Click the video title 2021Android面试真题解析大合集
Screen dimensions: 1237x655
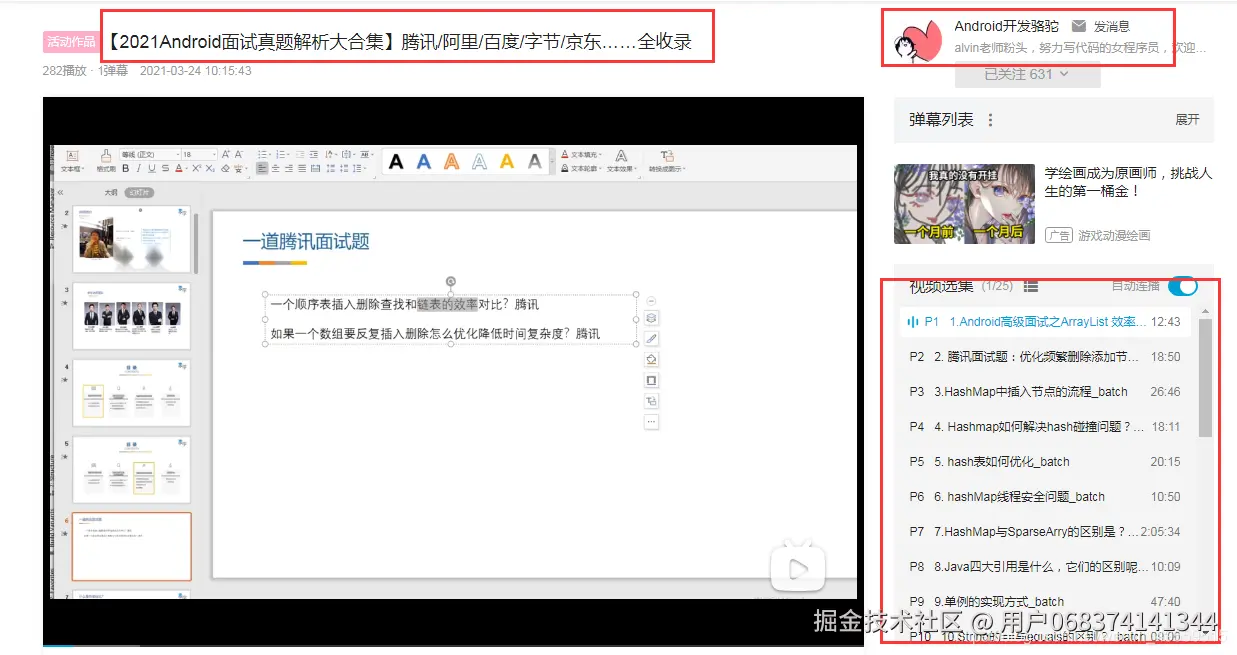(x=399, y=43)
